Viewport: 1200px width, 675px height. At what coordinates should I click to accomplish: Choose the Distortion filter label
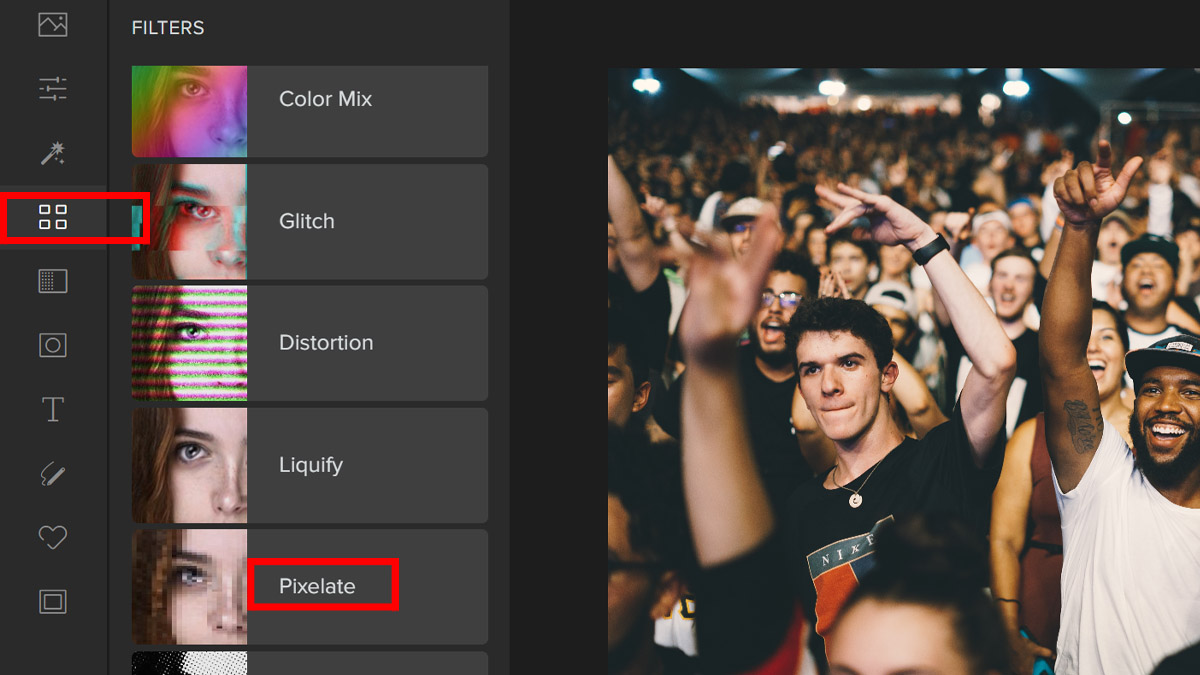point(326,343)
